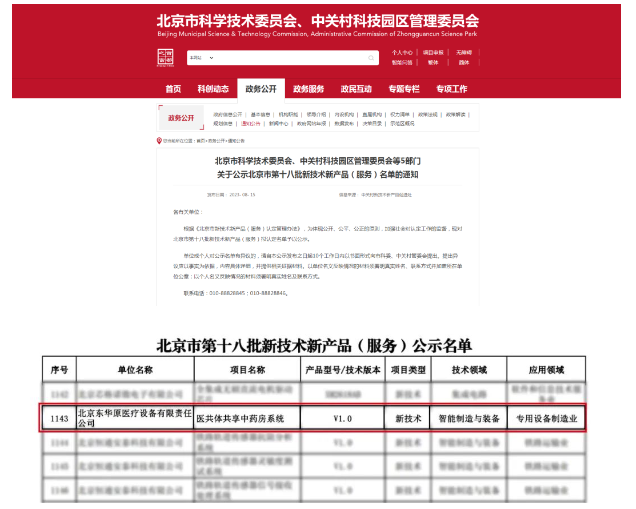Viewport: 636px width, 509px height.
Task: Switch to the 政民互动 tab
Action: coord(356,89)
